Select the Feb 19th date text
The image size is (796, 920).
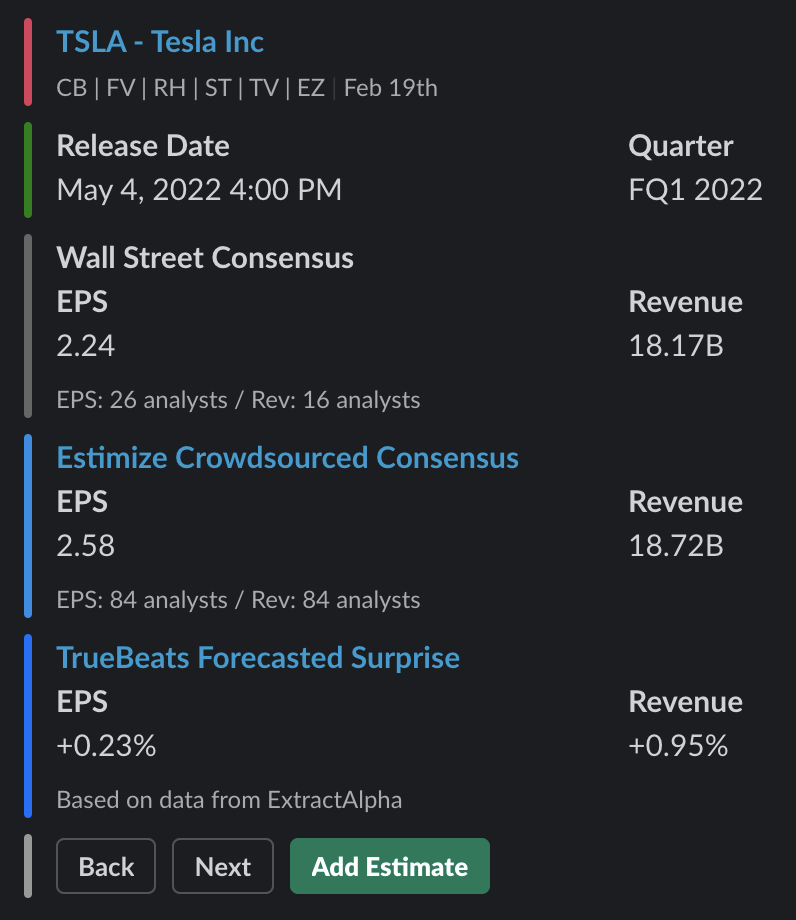point(391,88)
